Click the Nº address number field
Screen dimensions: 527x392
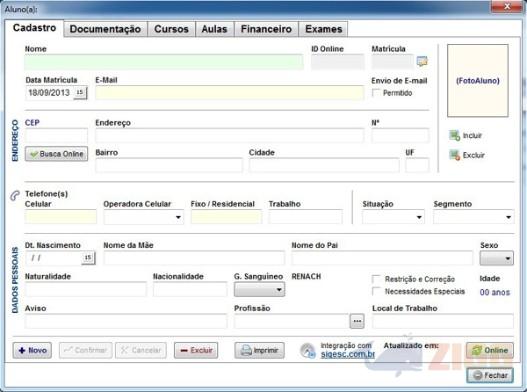[x=400, y=136]
